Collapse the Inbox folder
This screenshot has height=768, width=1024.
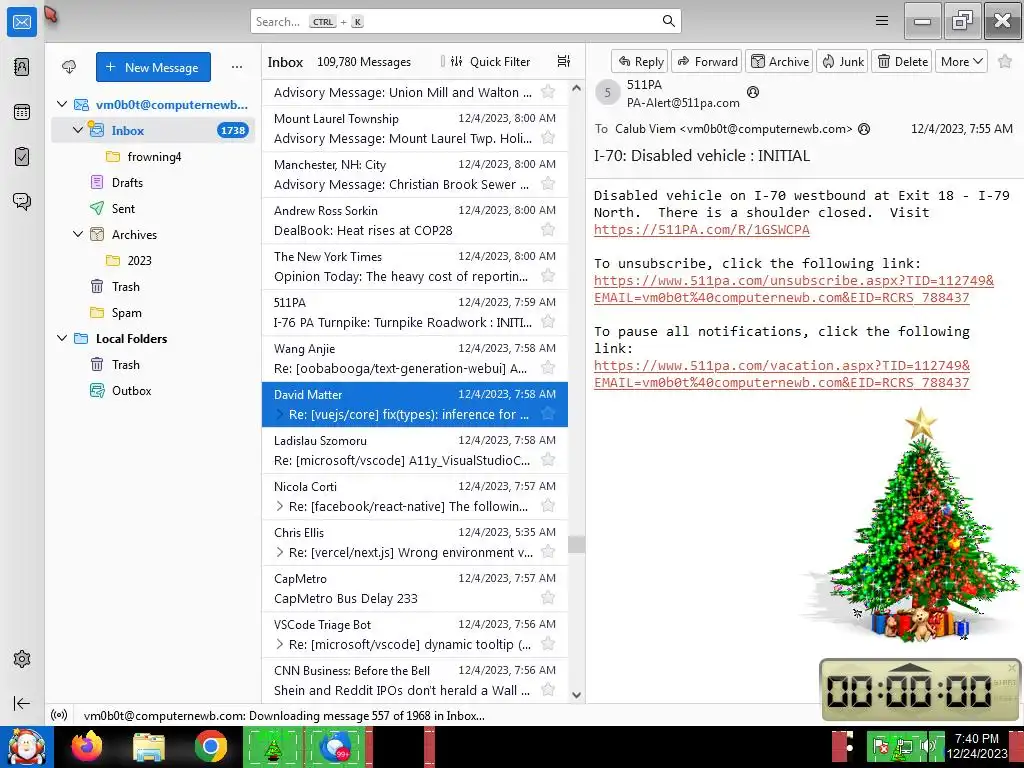coord(78,130)
